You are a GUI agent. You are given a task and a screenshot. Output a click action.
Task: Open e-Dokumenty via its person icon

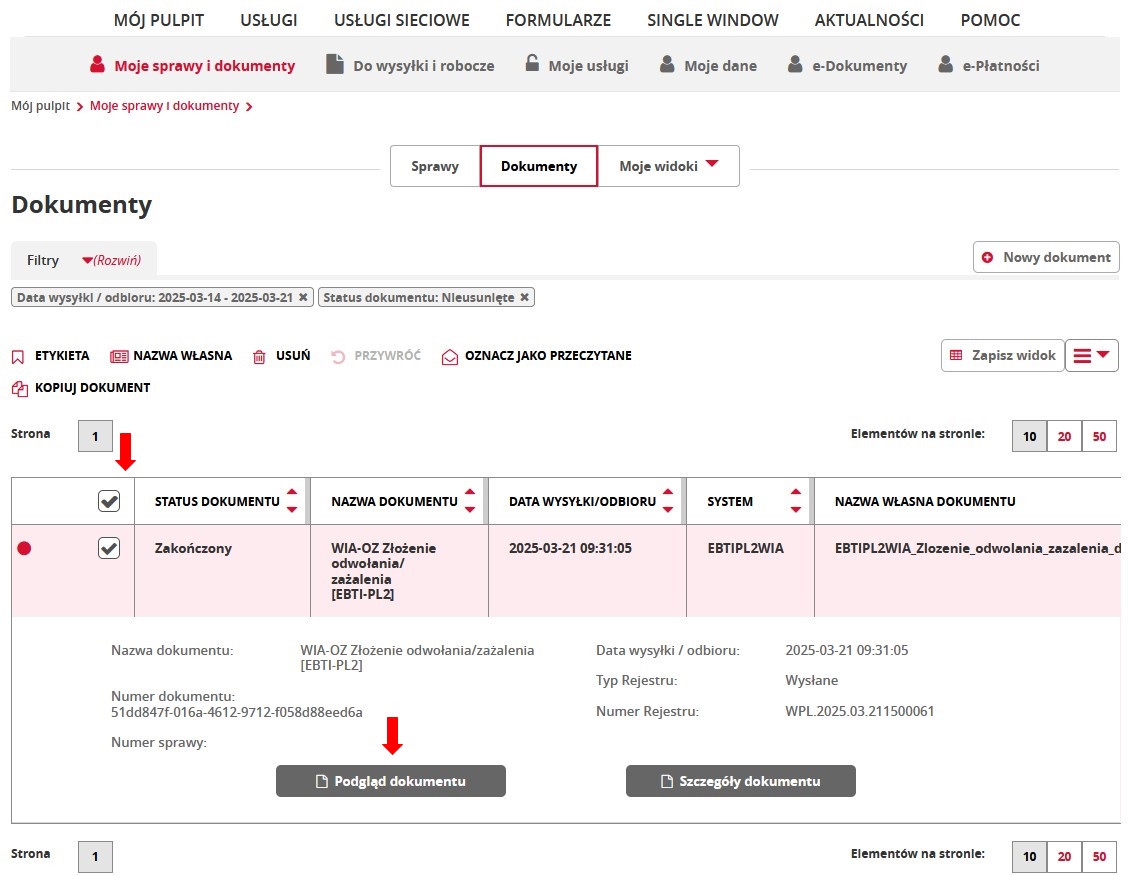(x=797, y=64)
